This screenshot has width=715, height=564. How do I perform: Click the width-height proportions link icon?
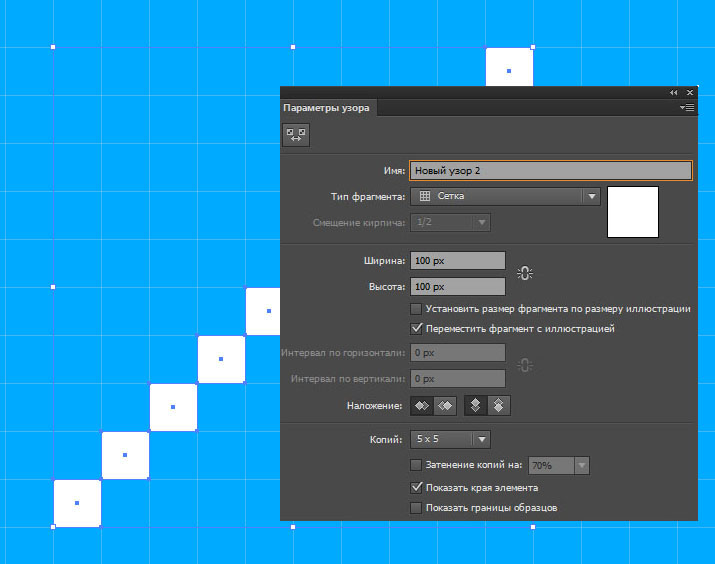click(525, 273)
